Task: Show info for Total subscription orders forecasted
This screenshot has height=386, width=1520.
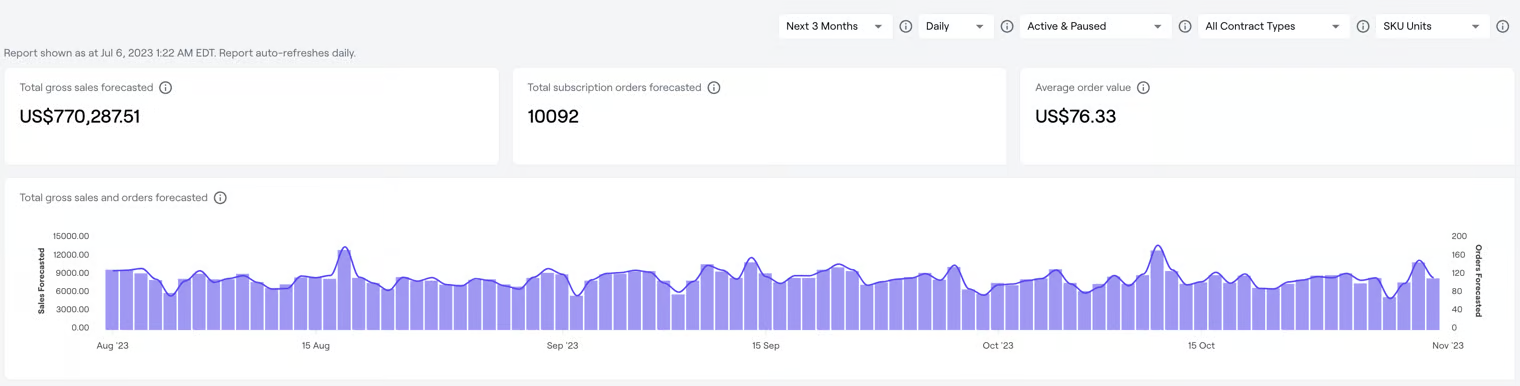Action: point(714,88)
